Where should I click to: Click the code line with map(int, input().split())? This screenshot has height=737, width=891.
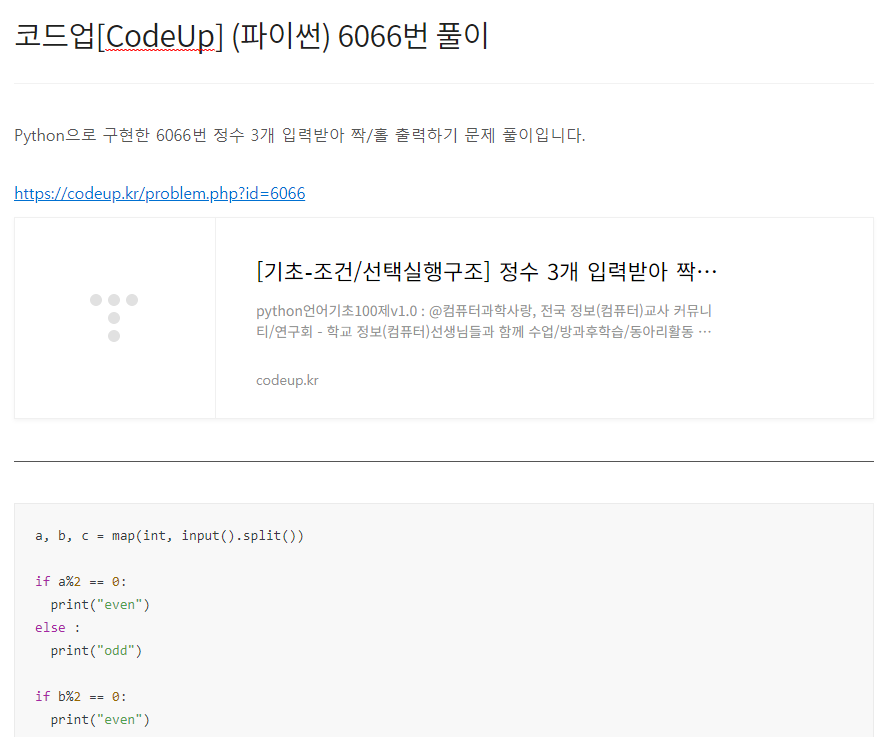pos(169,536)
